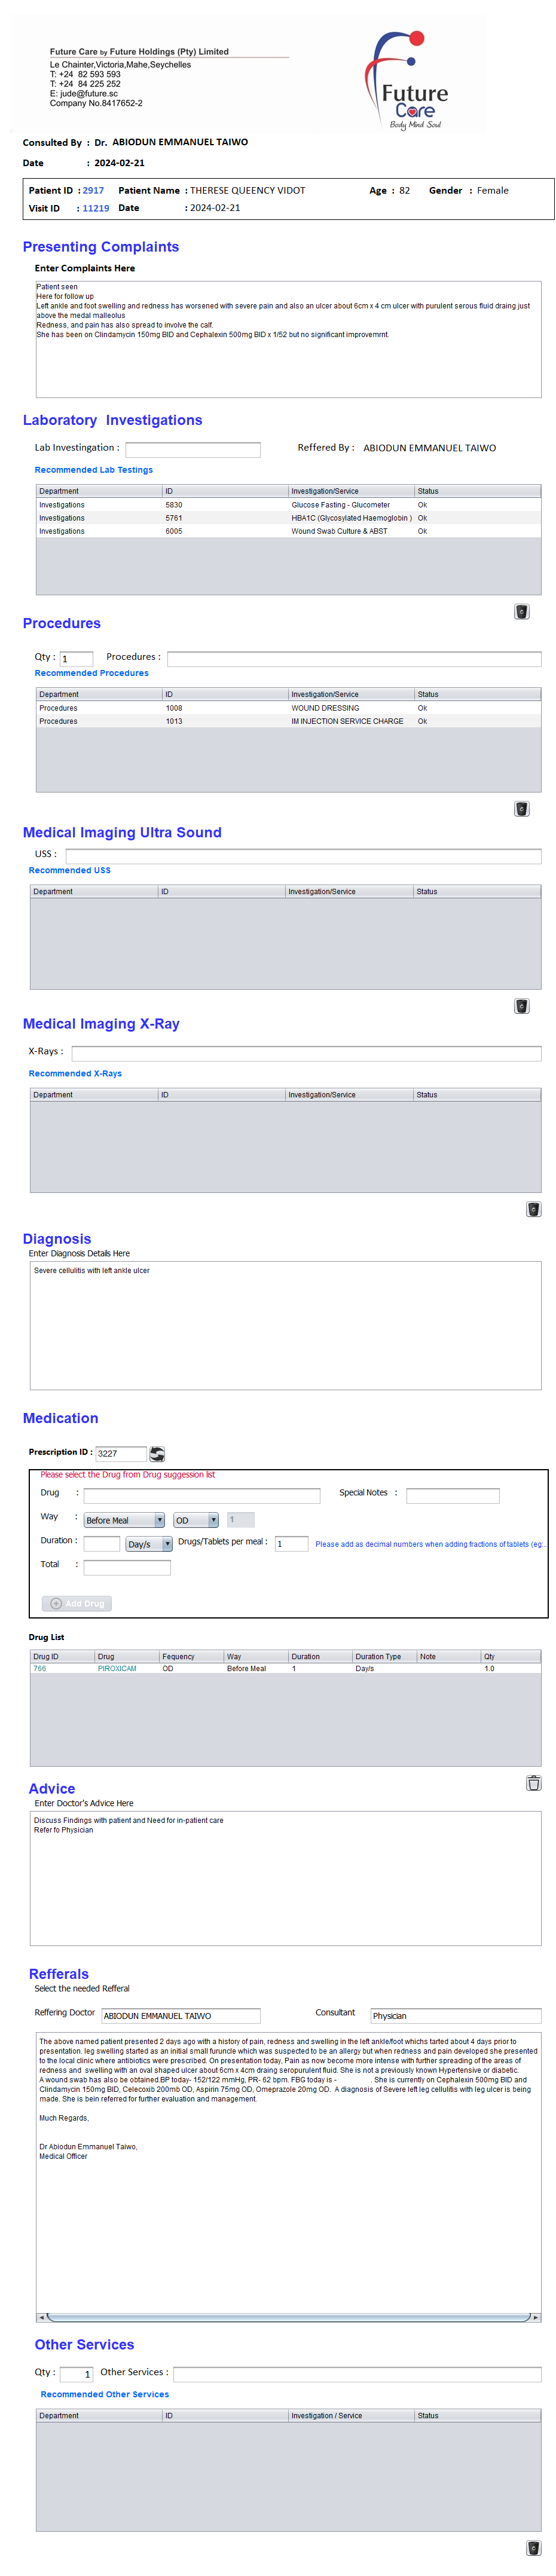Click the Special Notes text field
Viewport: 556px width, 2576px height.
click(x=452, y=1495)
